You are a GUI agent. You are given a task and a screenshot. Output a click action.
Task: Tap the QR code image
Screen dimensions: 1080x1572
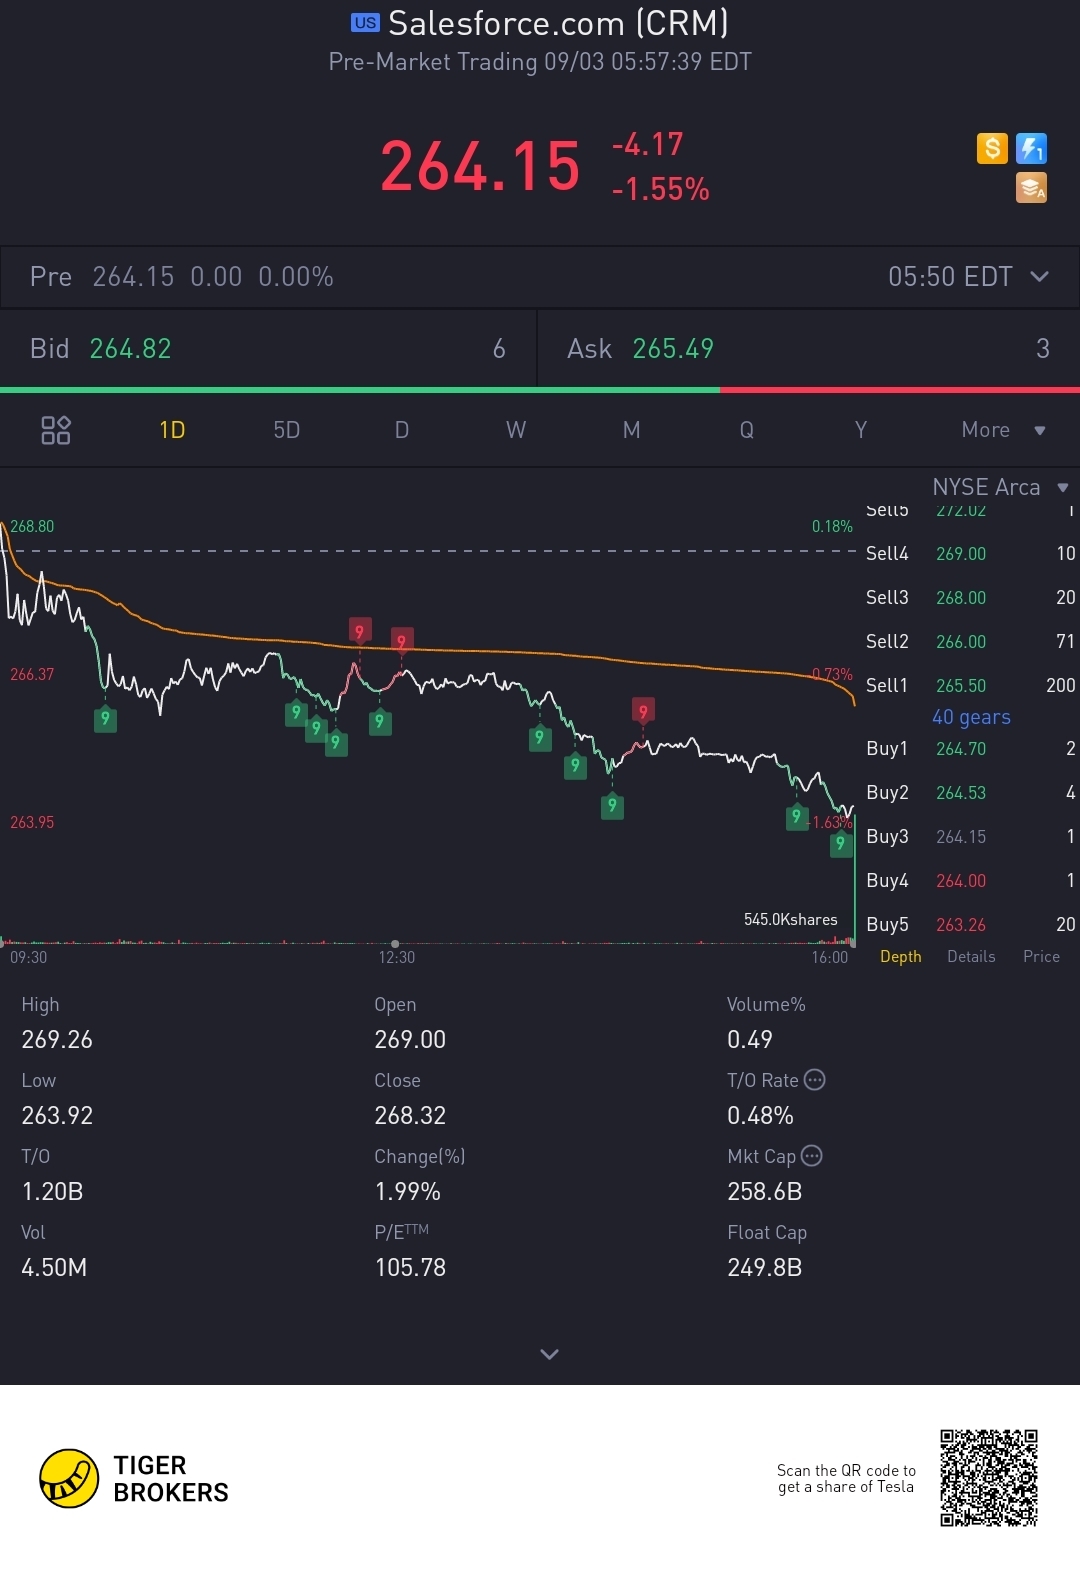(x=989, y=1478)
